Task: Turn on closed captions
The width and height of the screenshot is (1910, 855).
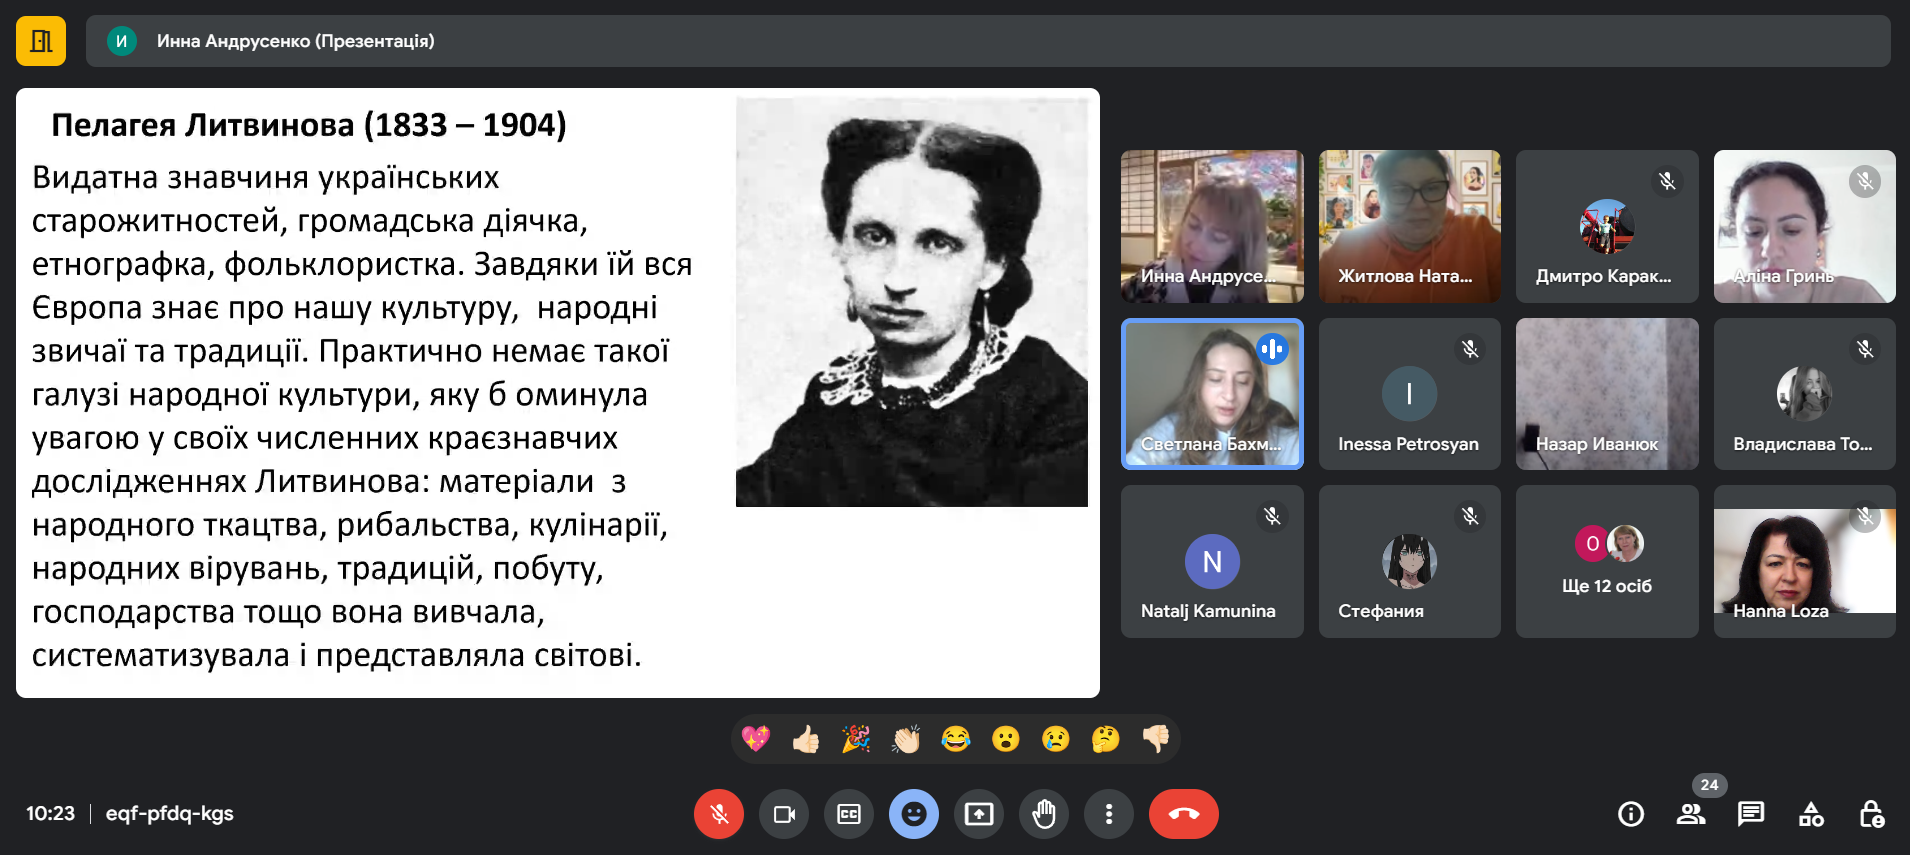Action: tap(849, 814)
